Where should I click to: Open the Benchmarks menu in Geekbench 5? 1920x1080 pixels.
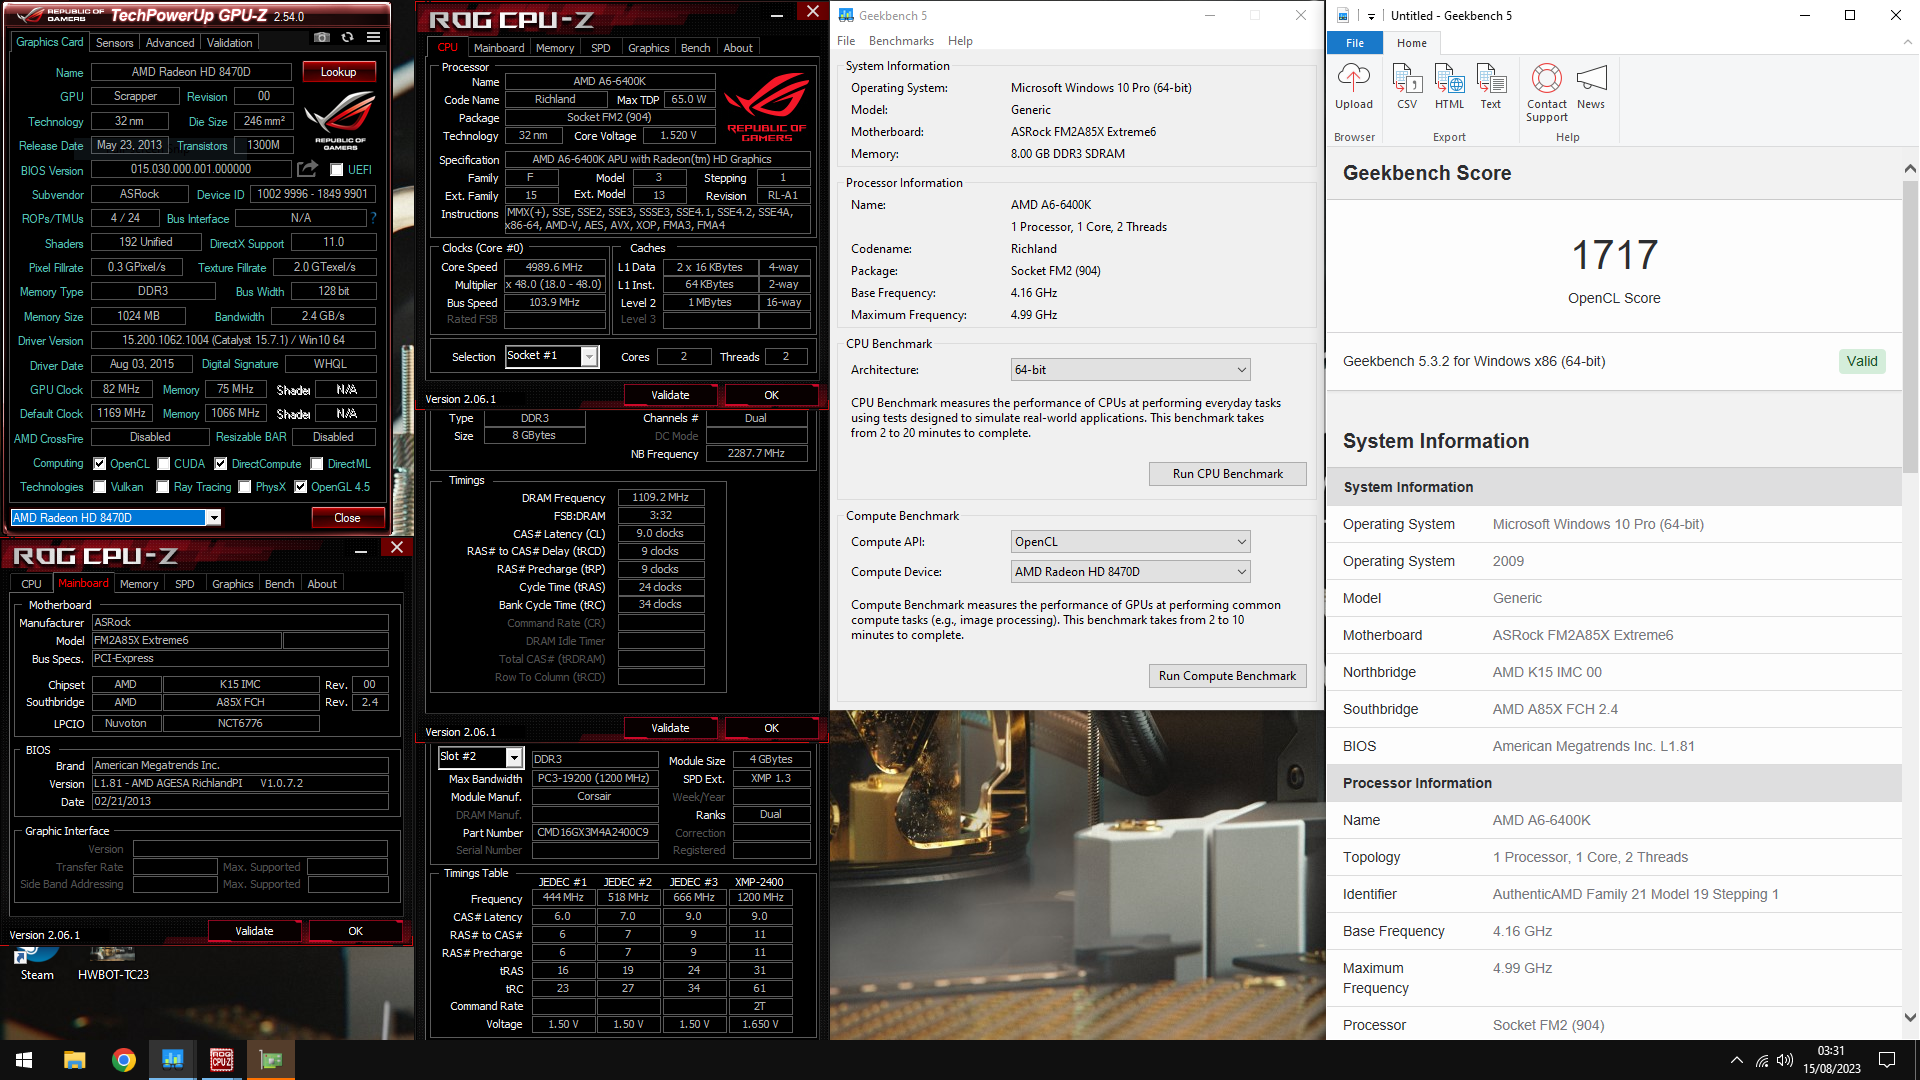click(901, 41)
